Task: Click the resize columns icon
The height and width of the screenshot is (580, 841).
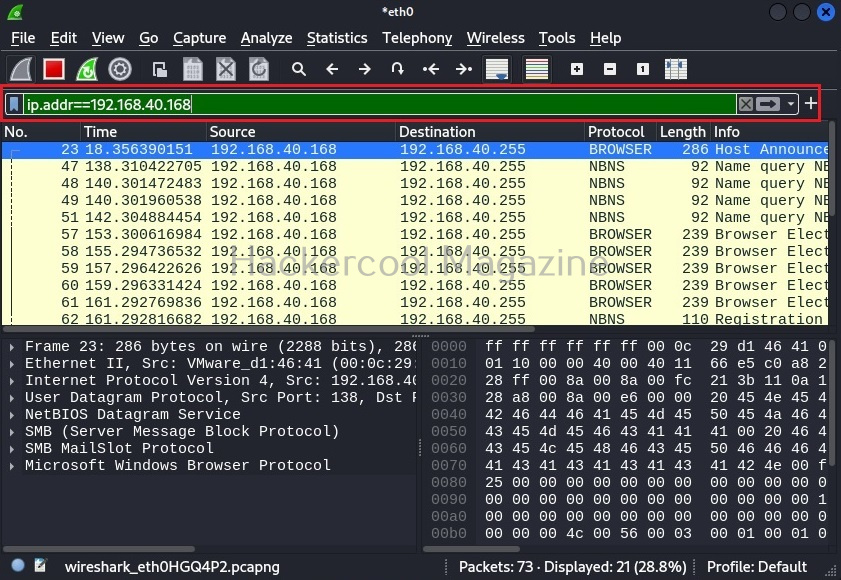Action: click(x=676, y=69)
